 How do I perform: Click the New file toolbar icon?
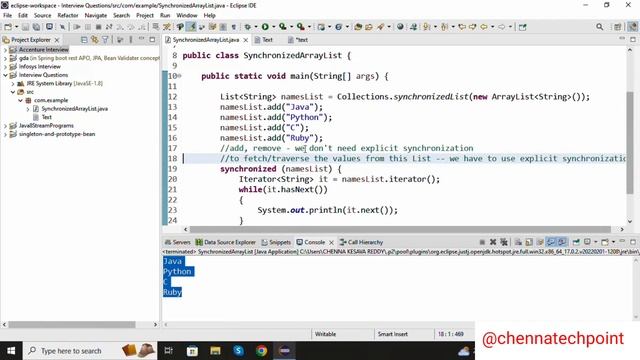[x=8, y=27]
